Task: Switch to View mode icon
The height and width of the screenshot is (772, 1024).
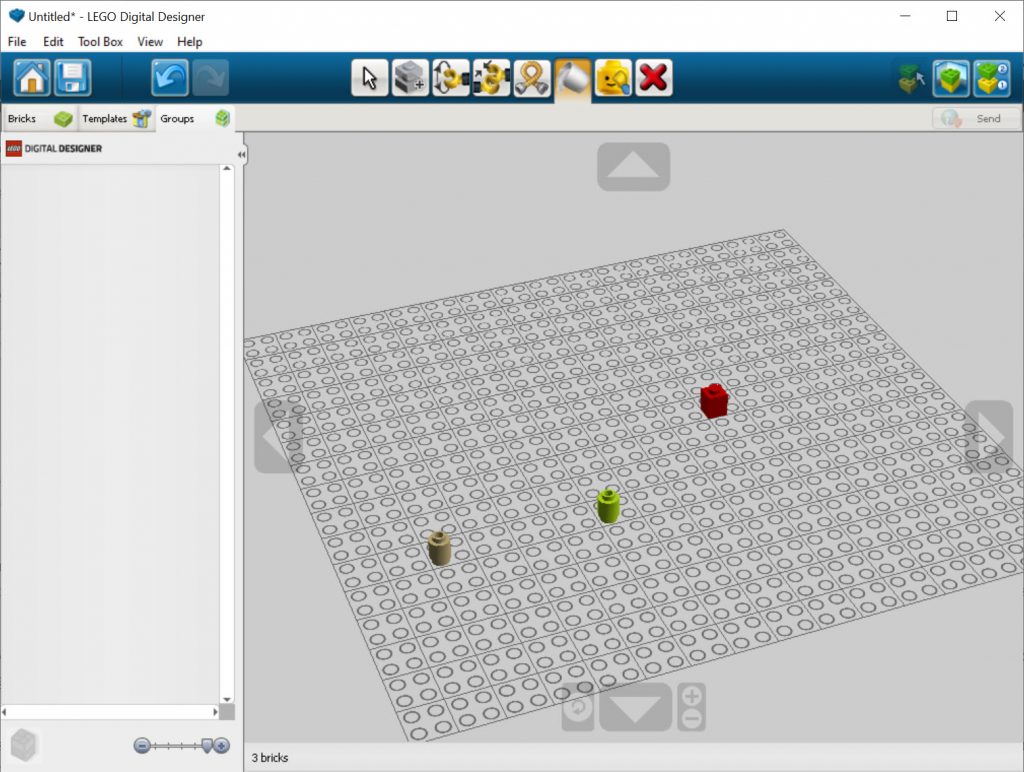Action: coord(951,78)
